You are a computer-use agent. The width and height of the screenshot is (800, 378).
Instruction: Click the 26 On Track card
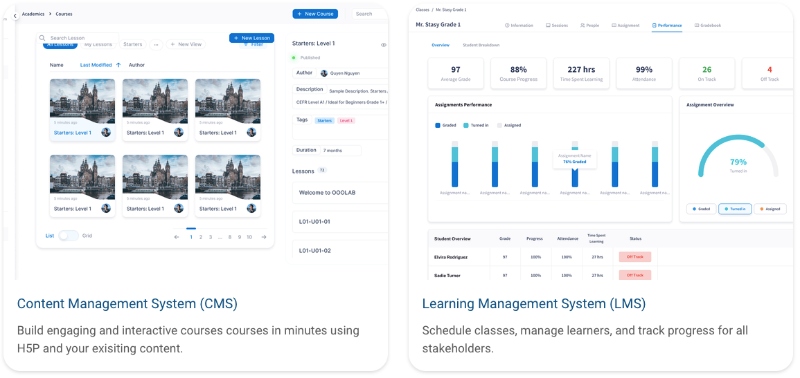[x=707, y=73]
